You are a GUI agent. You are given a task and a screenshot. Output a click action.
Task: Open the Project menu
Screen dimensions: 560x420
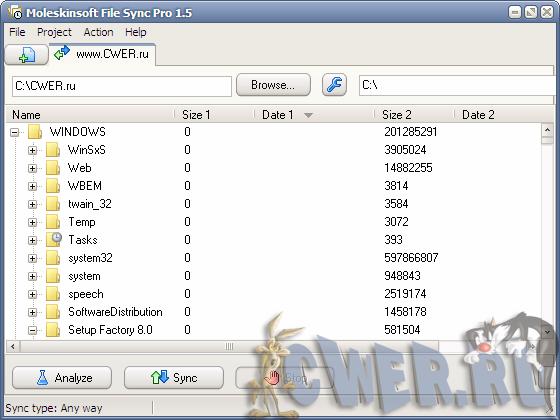54,32
